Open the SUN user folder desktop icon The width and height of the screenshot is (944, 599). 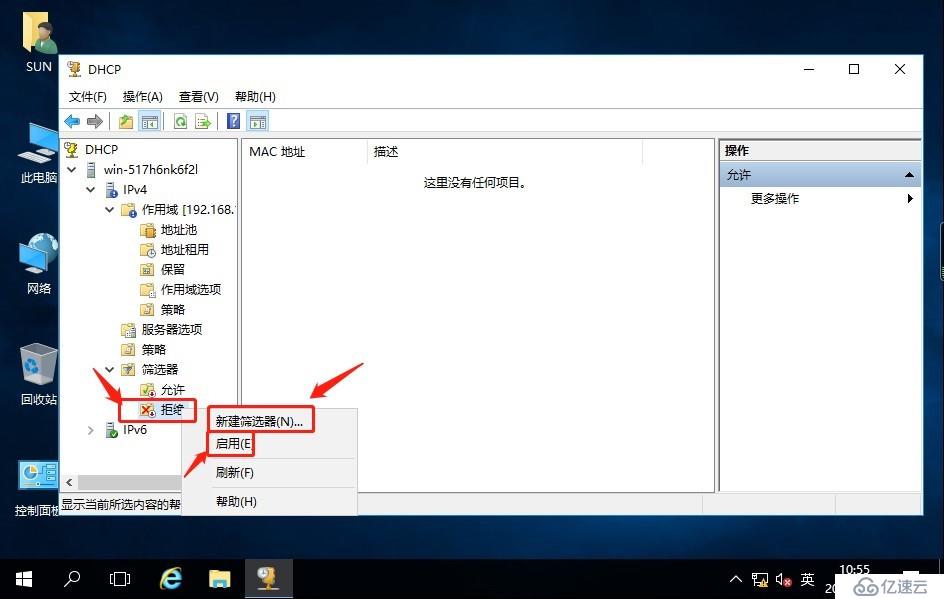39,40
